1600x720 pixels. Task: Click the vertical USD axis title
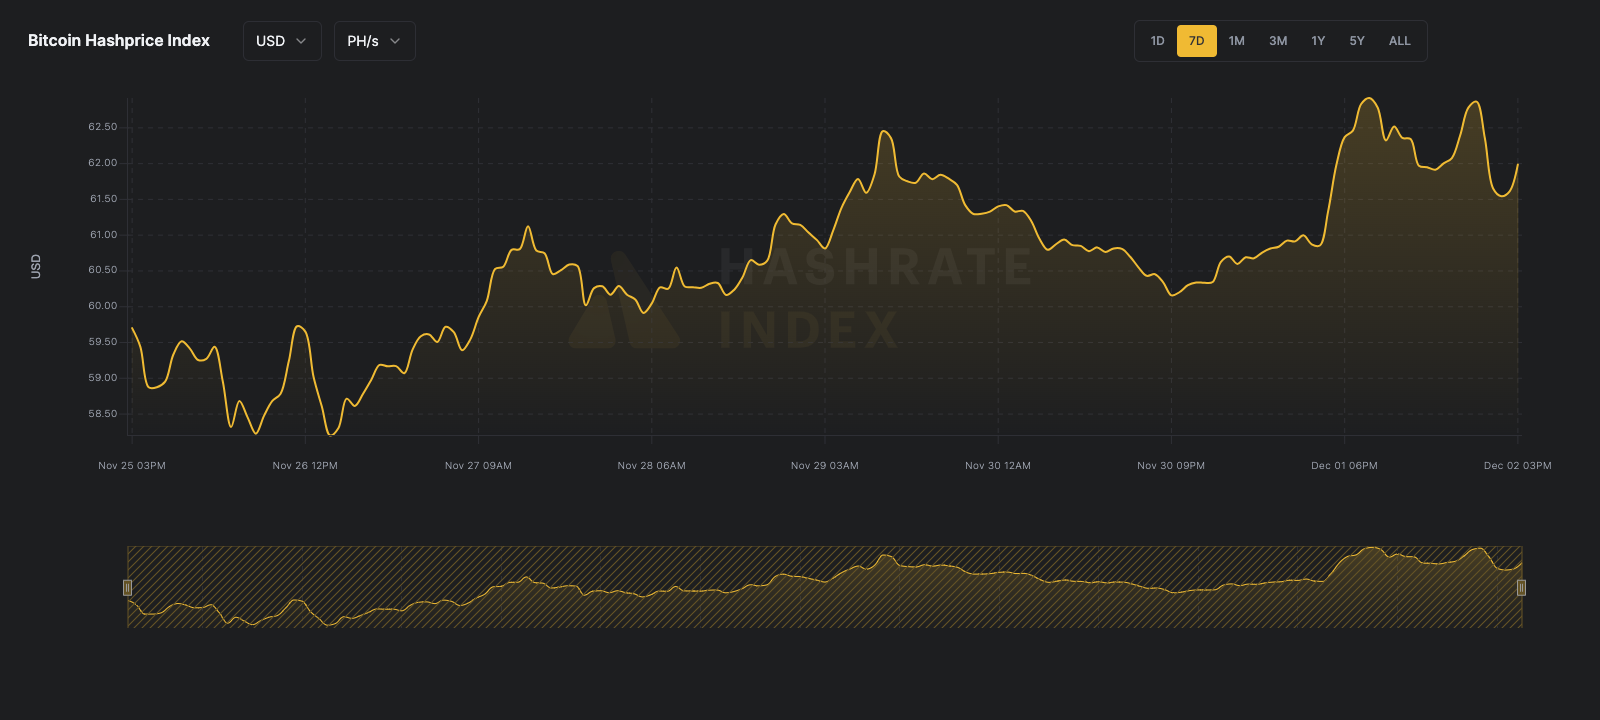pyautogui.click(x=36, y=266)
